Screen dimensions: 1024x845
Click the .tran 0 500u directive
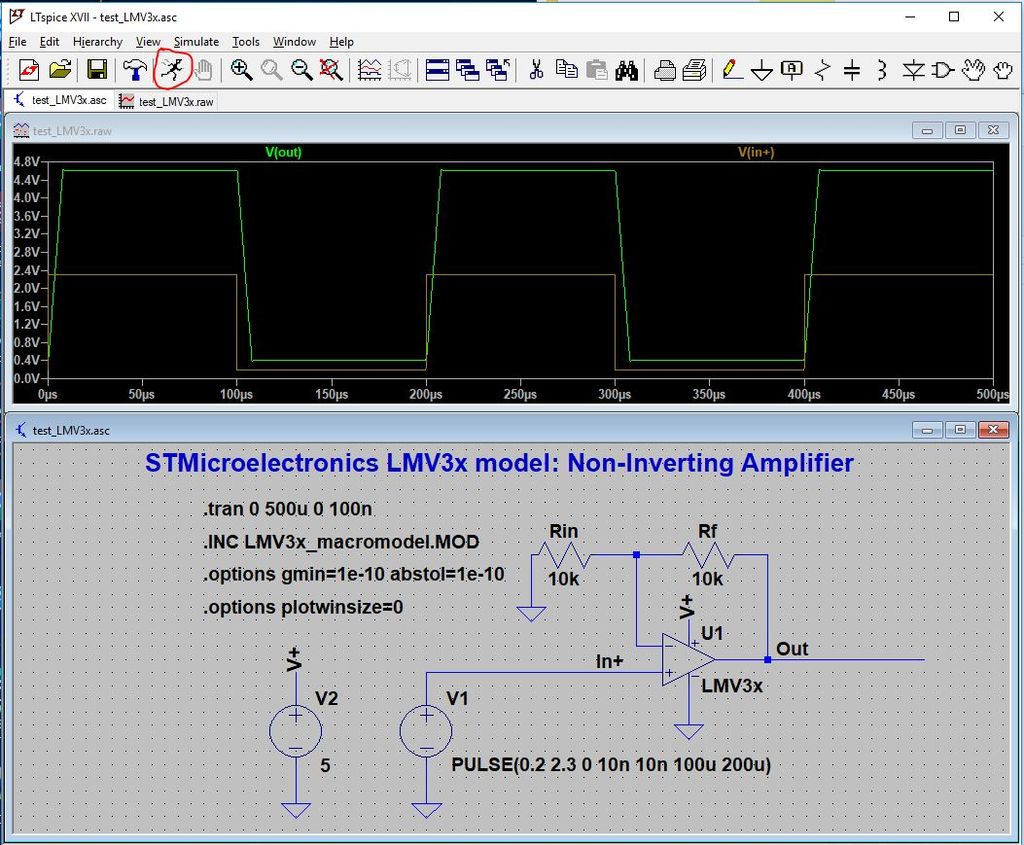click(288, 508)
